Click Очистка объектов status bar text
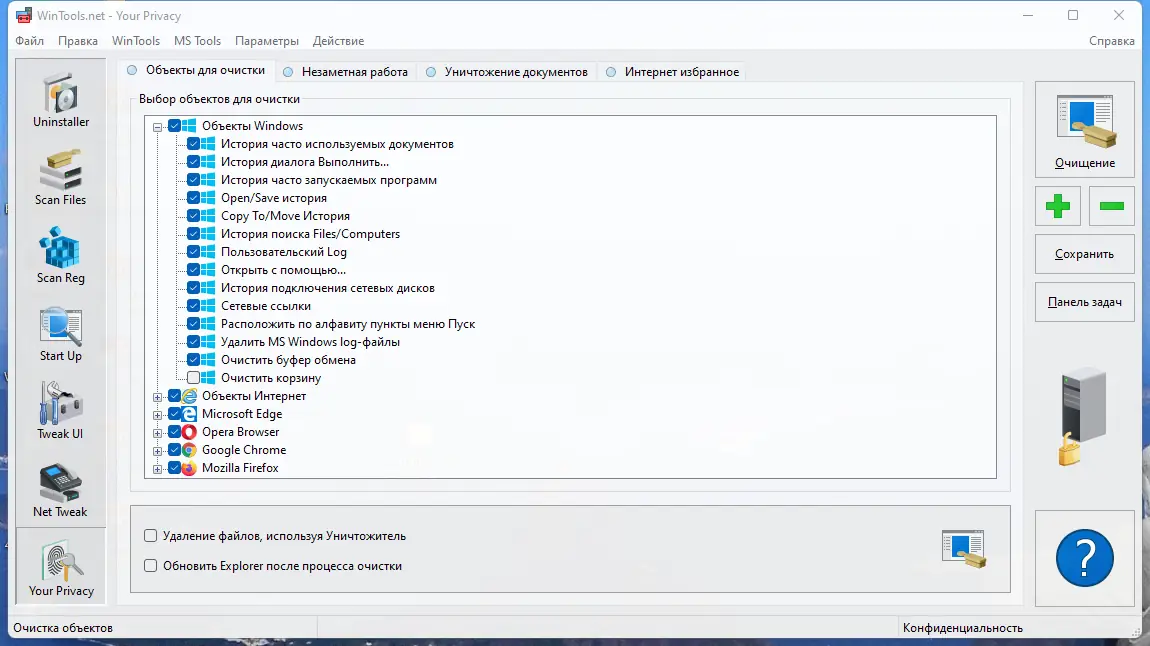This screenshot has height=646, width=1150. (63, 628)
